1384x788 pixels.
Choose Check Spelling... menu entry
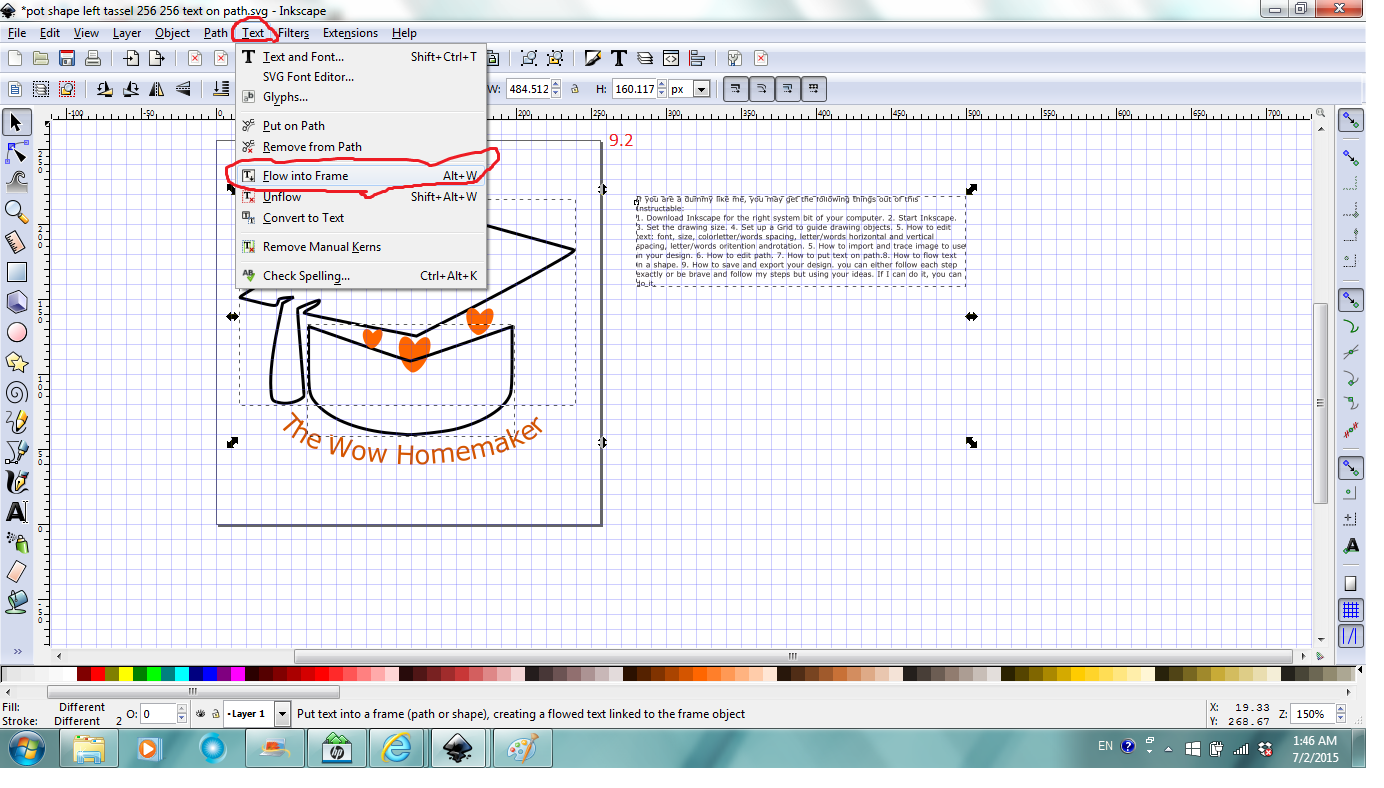(x=360, y=276)
